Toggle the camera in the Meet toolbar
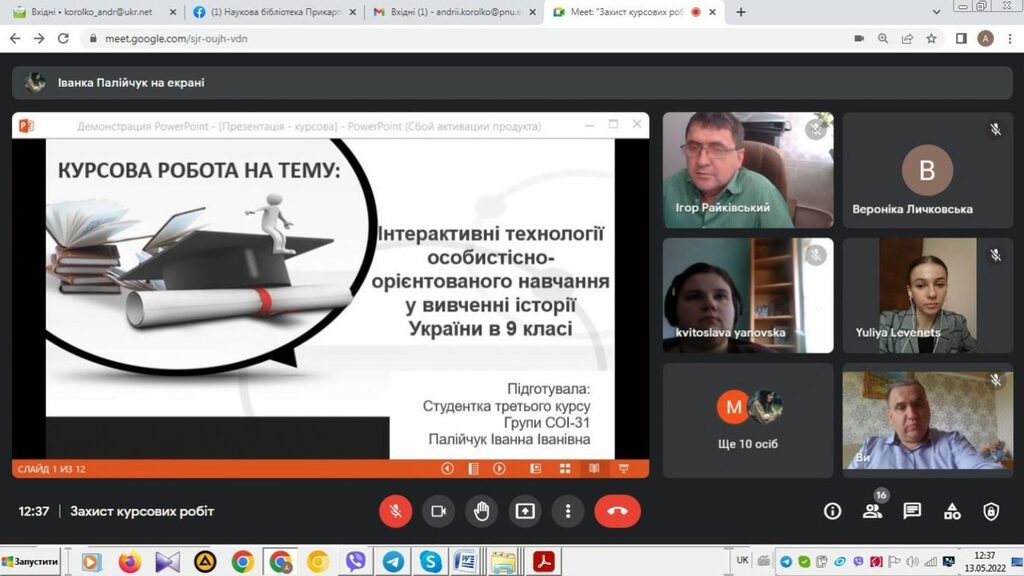This screenshot has height=576, width=1024. (x=438, y=511)
